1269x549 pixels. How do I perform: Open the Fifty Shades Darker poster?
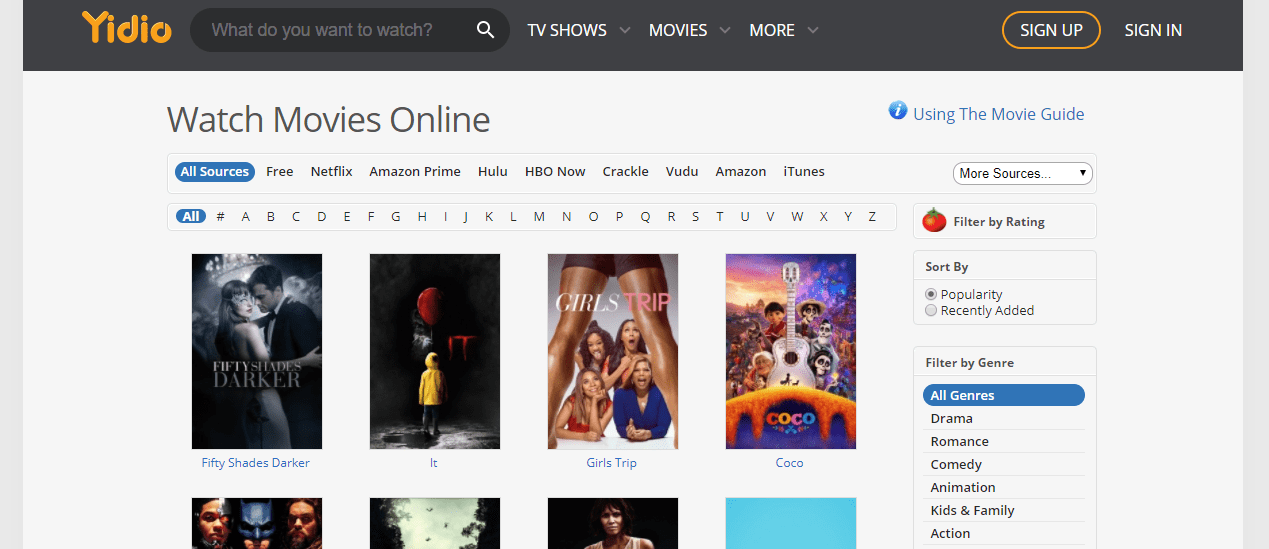(x=257, y=351)
